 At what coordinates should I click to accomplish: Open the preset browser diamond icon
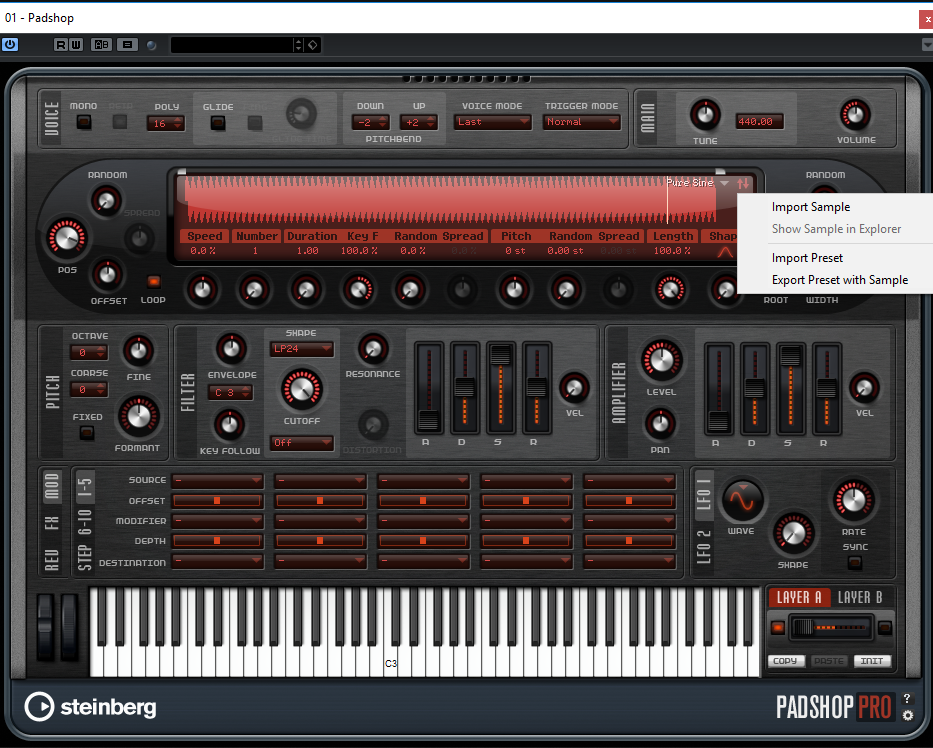pos(313,45)
